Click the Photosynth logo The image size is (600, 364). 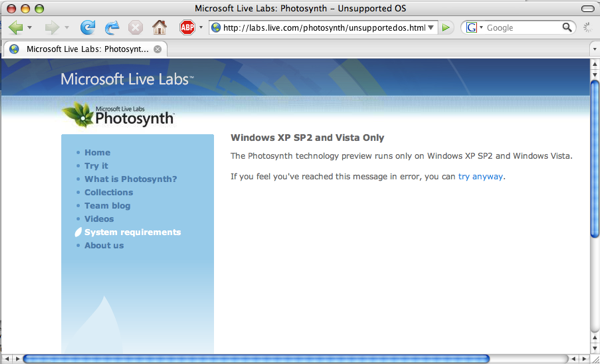(x=118, y=114)
